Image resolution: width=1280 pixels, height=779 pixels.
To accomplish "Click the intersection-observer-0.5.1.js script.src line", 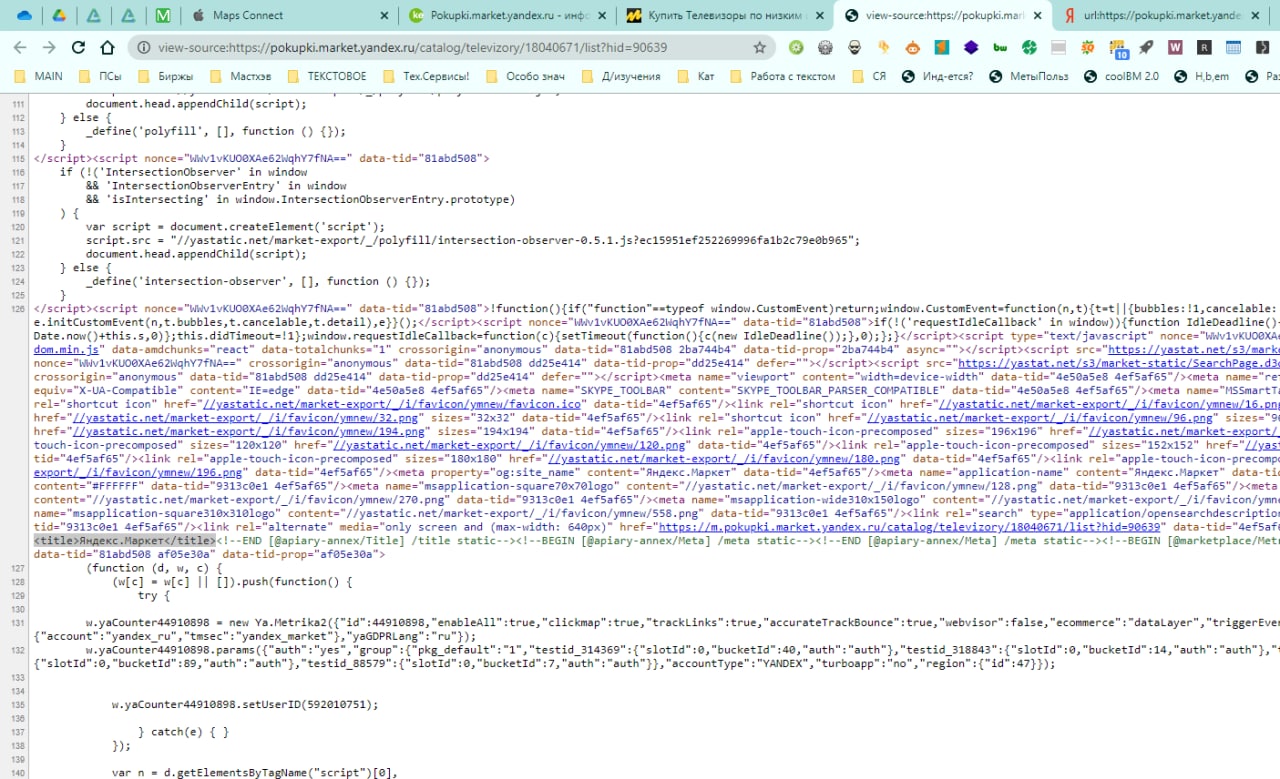I will pyautogui.click(x=473, y=240).
